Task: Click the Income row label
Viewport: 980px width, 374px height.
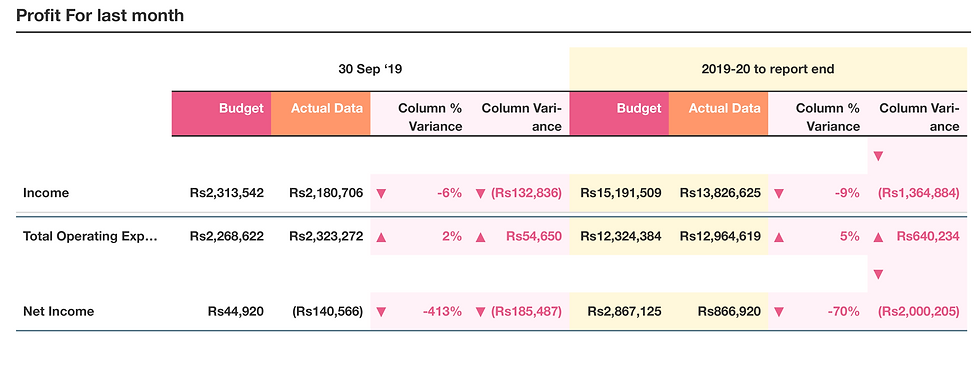Action: point(46,193)
